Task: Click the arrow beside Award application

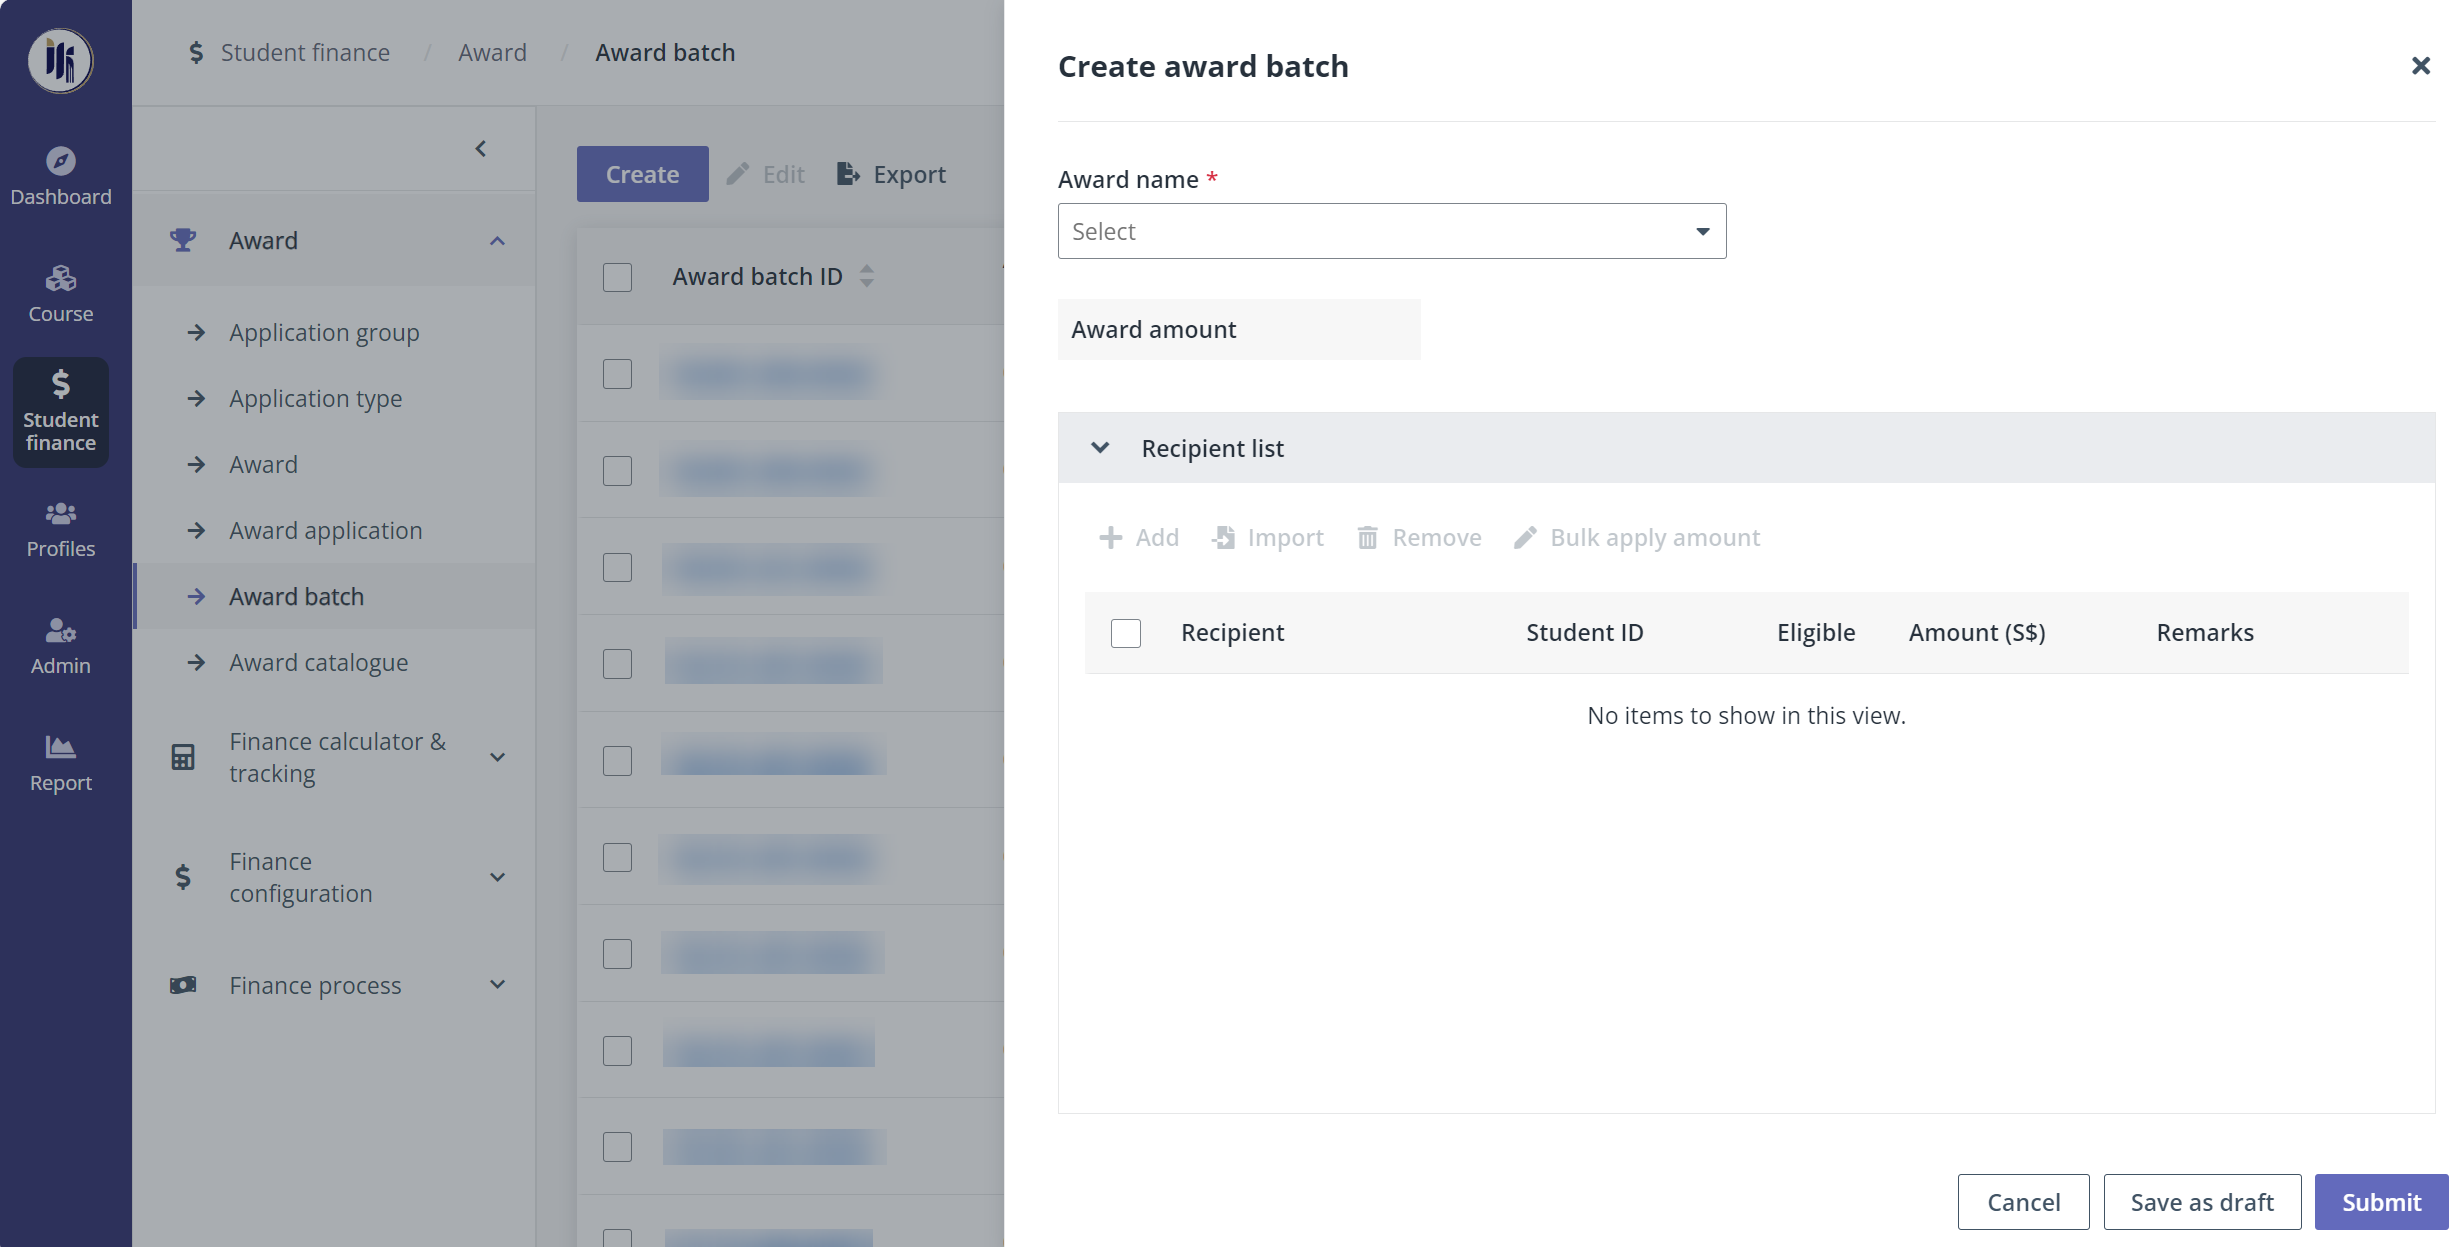Action: [x=196, y=530]
